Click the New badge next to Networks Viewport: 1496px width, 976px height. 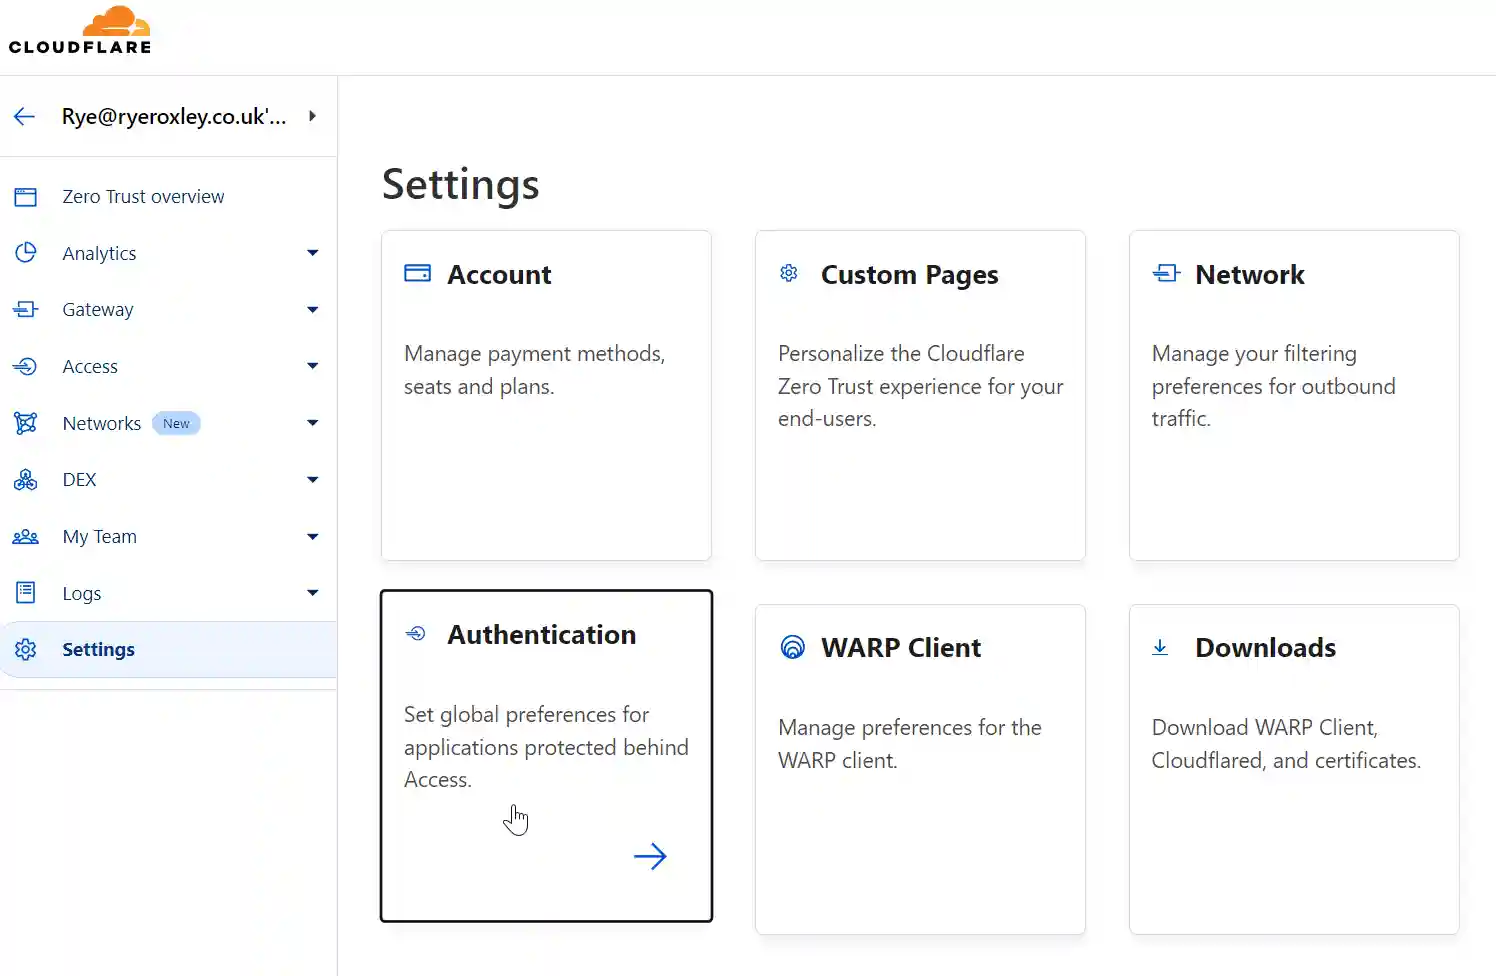(176, 422)
